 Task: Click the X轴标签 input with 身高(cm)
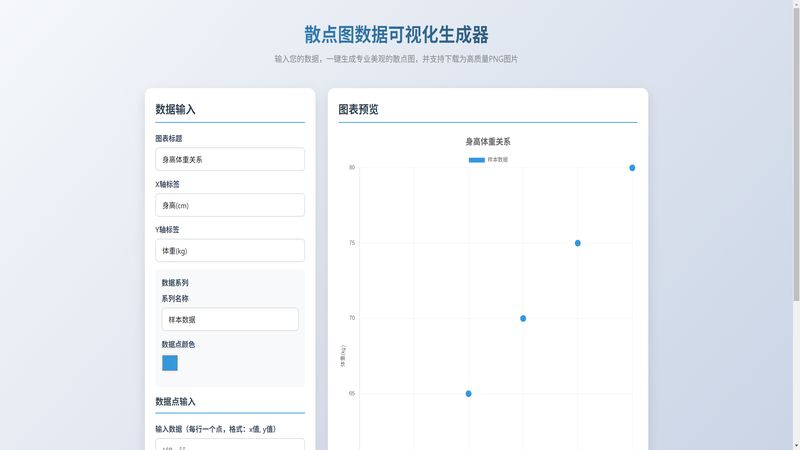coord(230,205)
